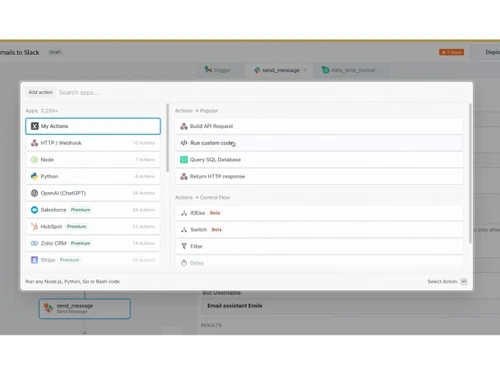
Task: Click the Query SQL Database icon
Action: coord(184,160)
